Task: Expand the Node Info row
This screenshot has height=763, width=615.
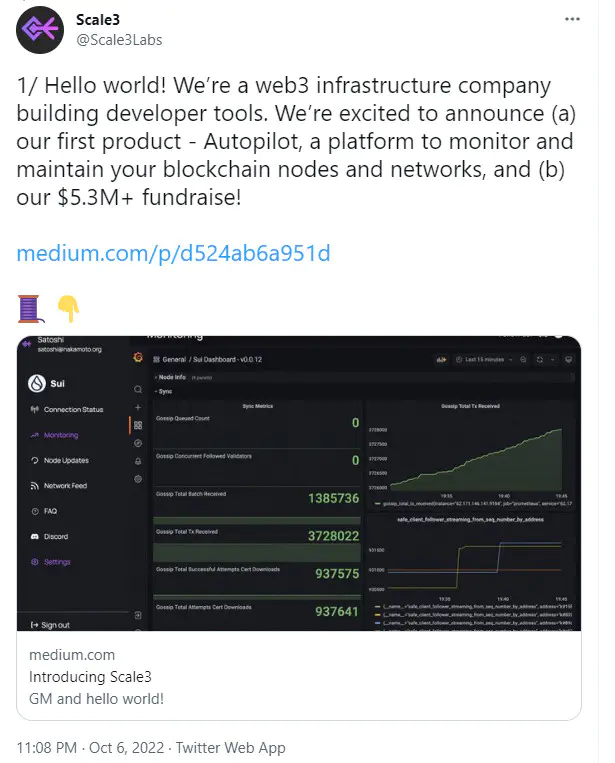Action: click(170, 377)
